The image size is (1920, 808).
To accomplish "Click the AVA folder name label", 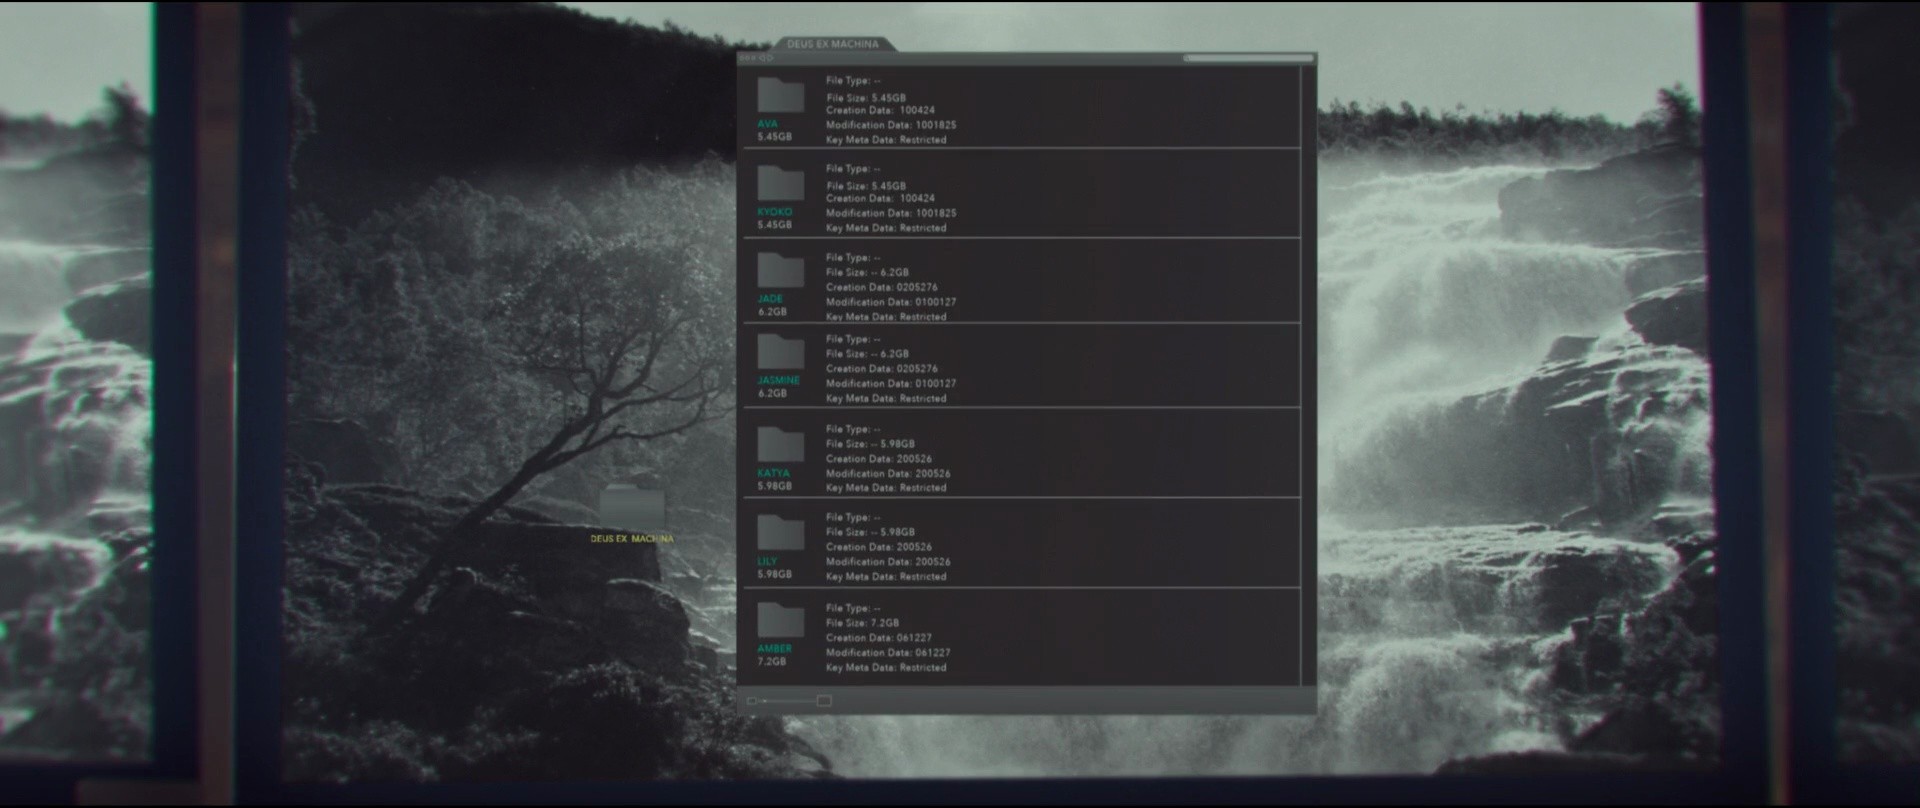I will pos(767,124).
